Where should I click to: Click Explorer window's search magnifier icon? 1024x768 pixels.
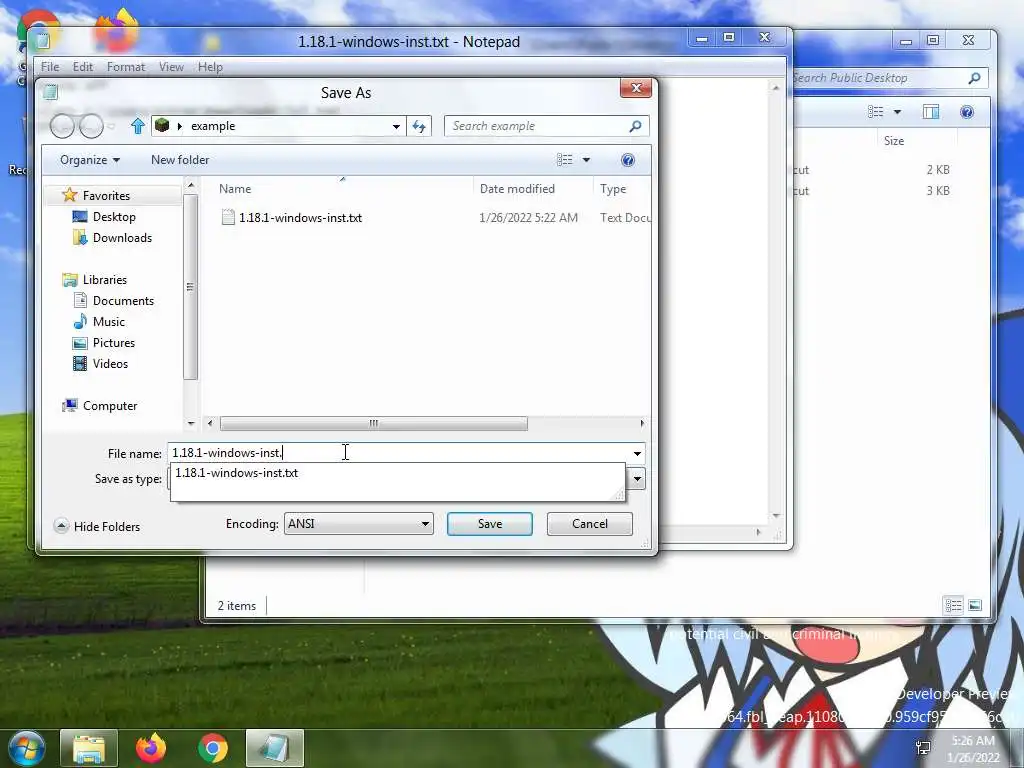[x=974, y=78]
